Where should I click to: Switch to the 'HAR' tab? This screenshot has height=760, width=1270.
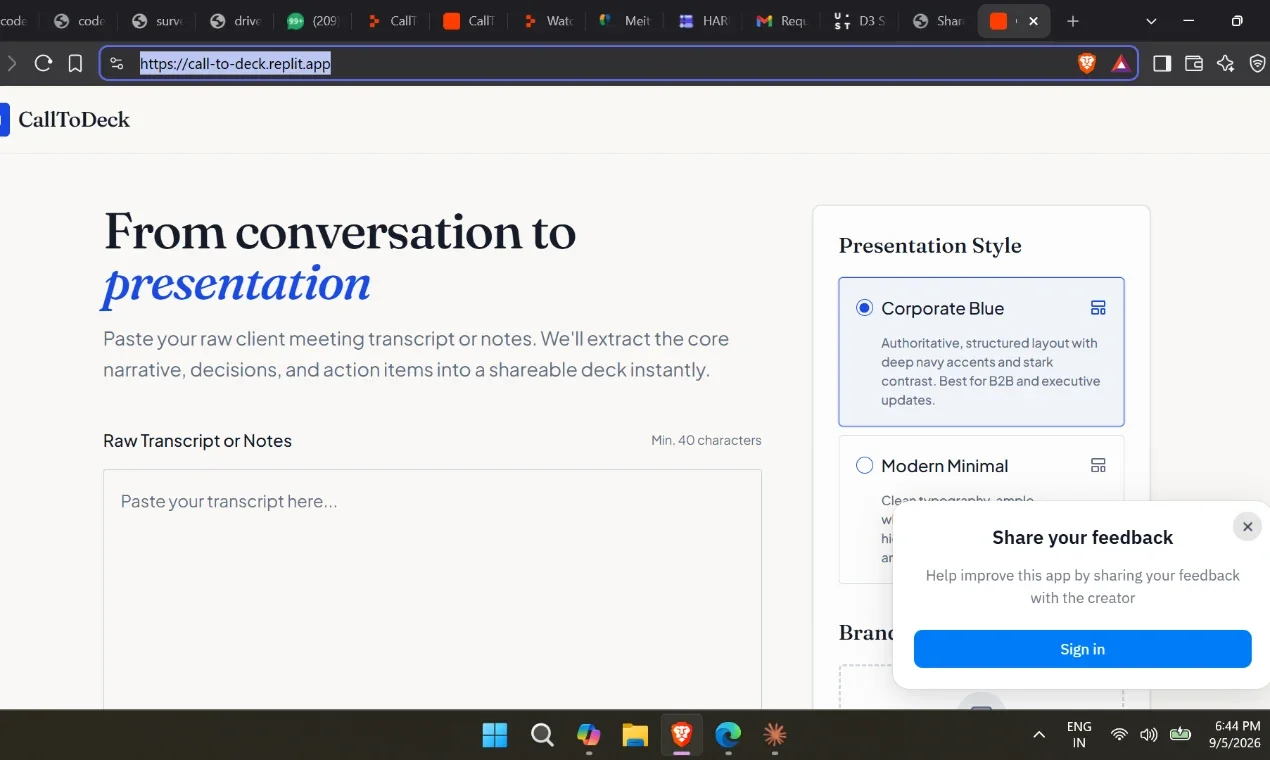click(x=703, y=21)
